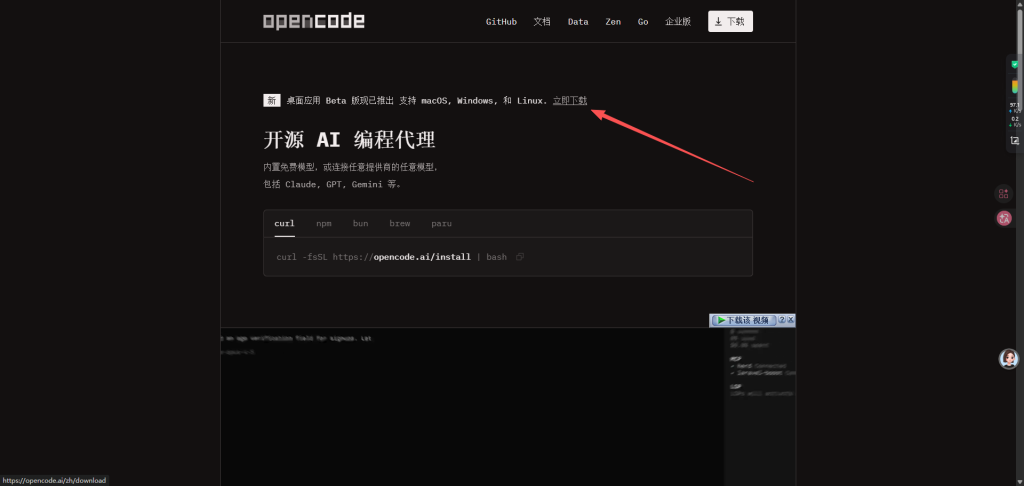Go to the Data page
The height and width of the screenshot is (486, 1024).
(578, 22)
